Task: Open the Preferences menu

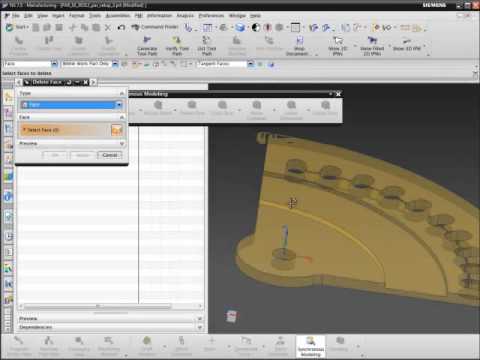Action: pyautogui.click(x=211, y=16)
